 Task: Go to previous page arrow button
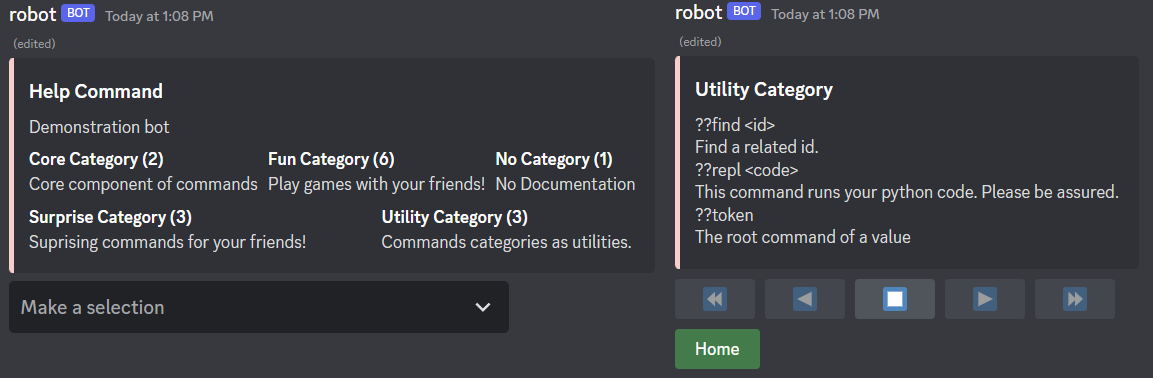tap(805, 299)
